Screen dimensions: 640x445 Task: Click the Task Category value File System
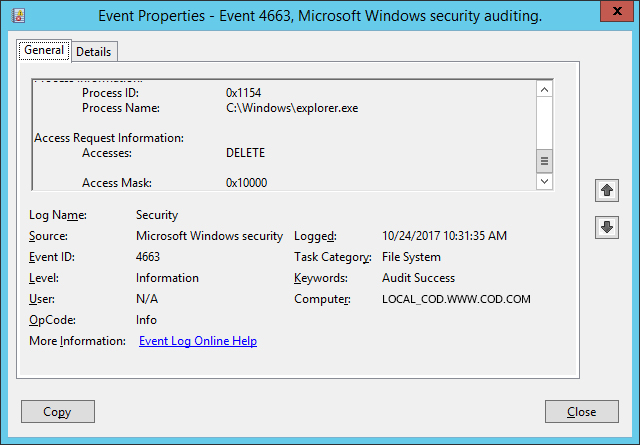click(x=411, y=257)
